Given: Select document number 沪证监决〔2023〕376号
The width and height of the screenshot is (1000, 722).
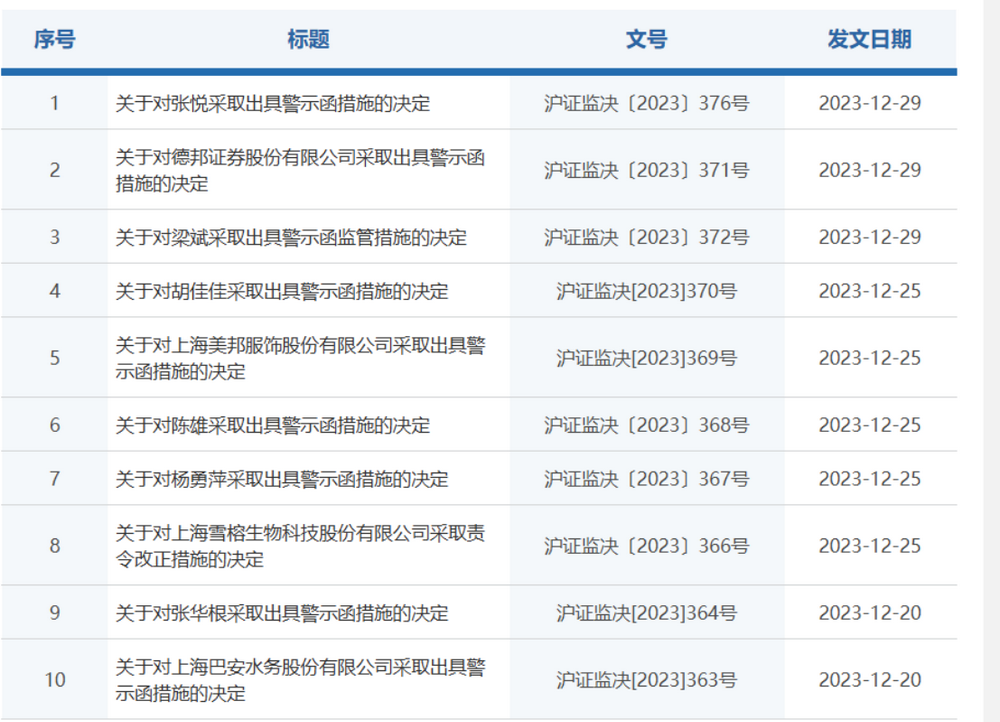Looking at the screenshot, I should pyautogui.click(x=646, y=103).
